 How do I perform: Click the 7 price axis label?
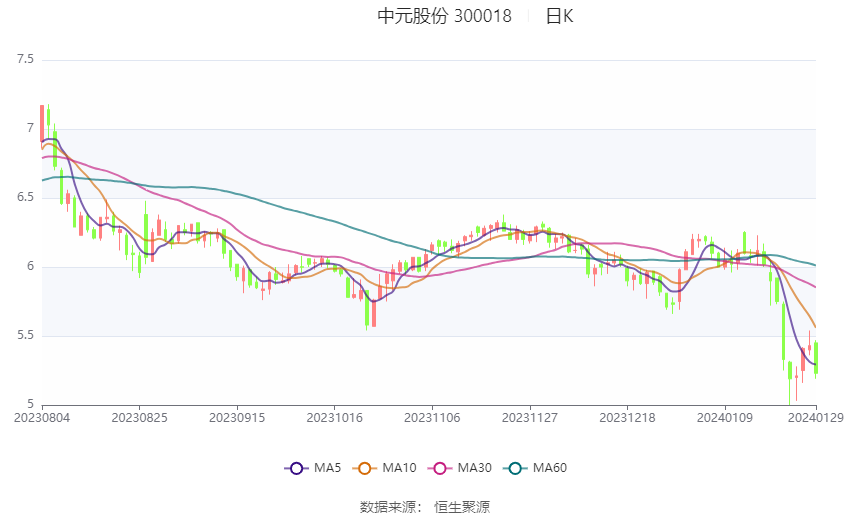click(x=30, y=128)
